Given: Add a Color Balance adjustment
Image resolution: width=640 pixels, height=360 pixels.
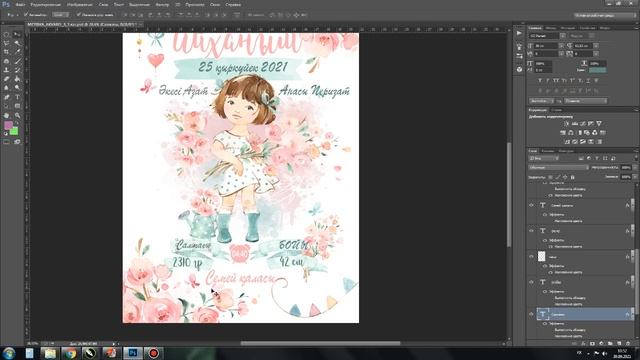Looking at the screenshot, I should coord(571,133).
